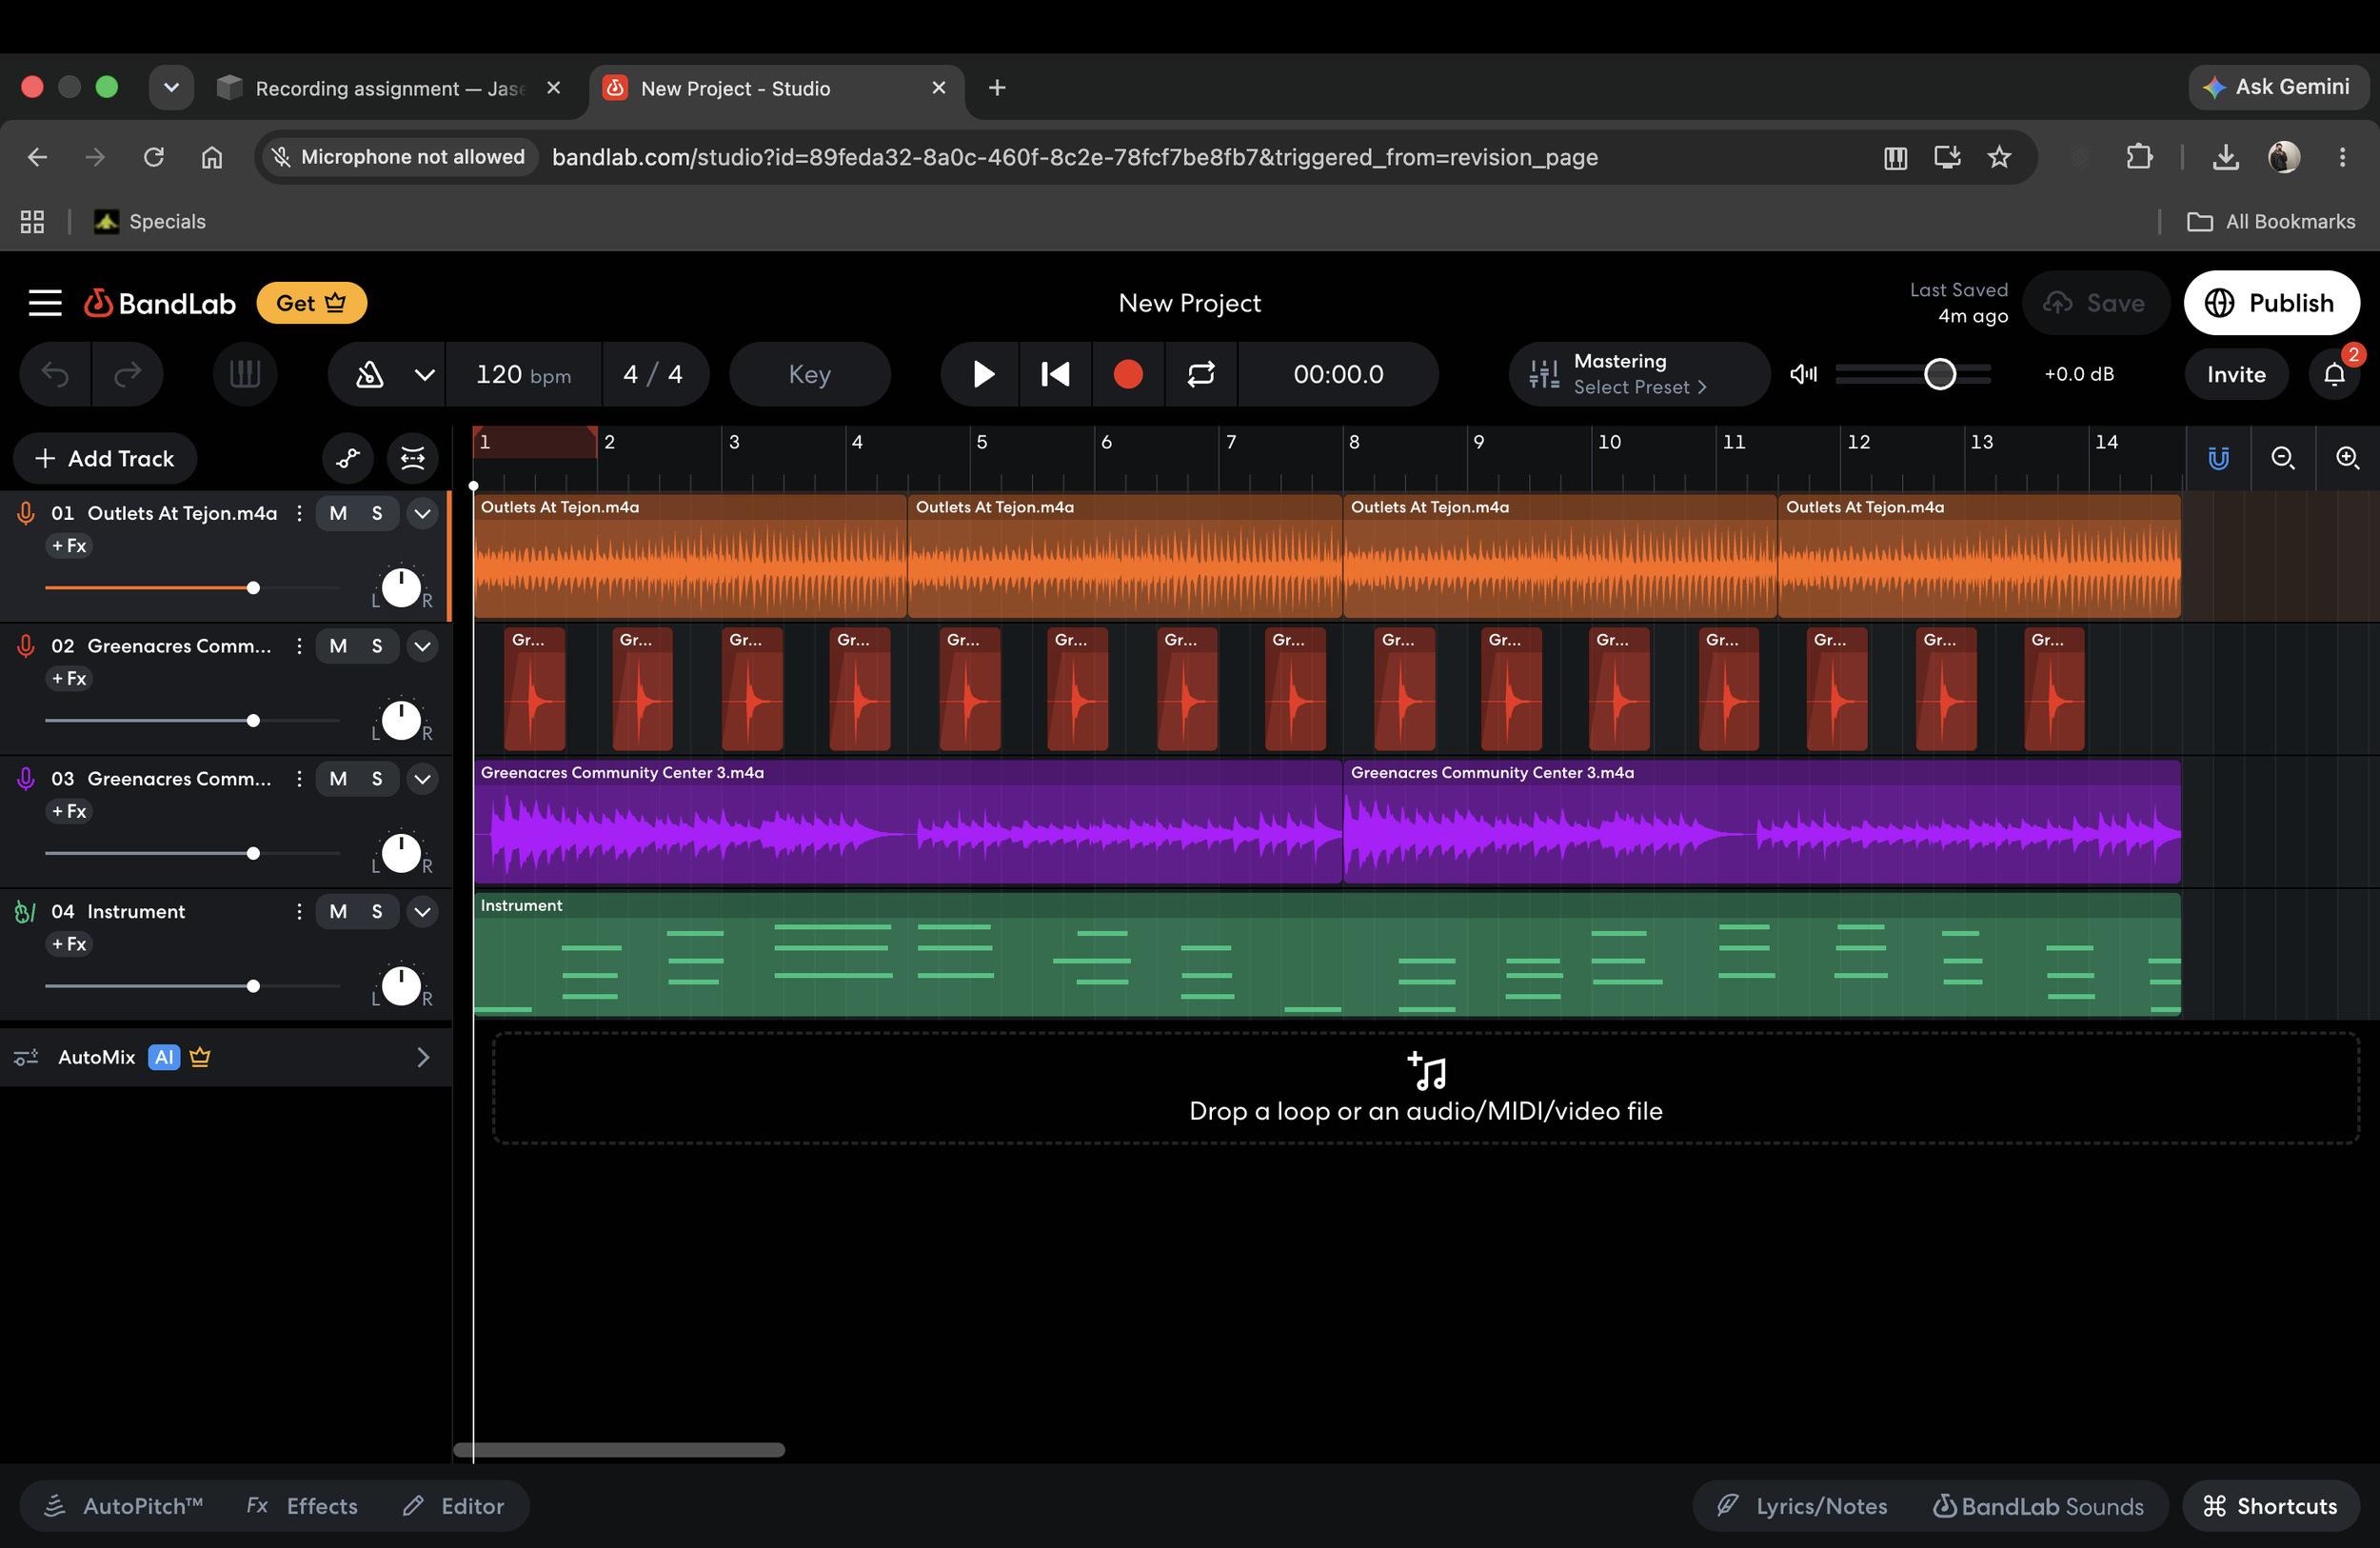The image size is (2380, 1548).
Task: Solo the Instrument track 04
Action: coord(377,911)
